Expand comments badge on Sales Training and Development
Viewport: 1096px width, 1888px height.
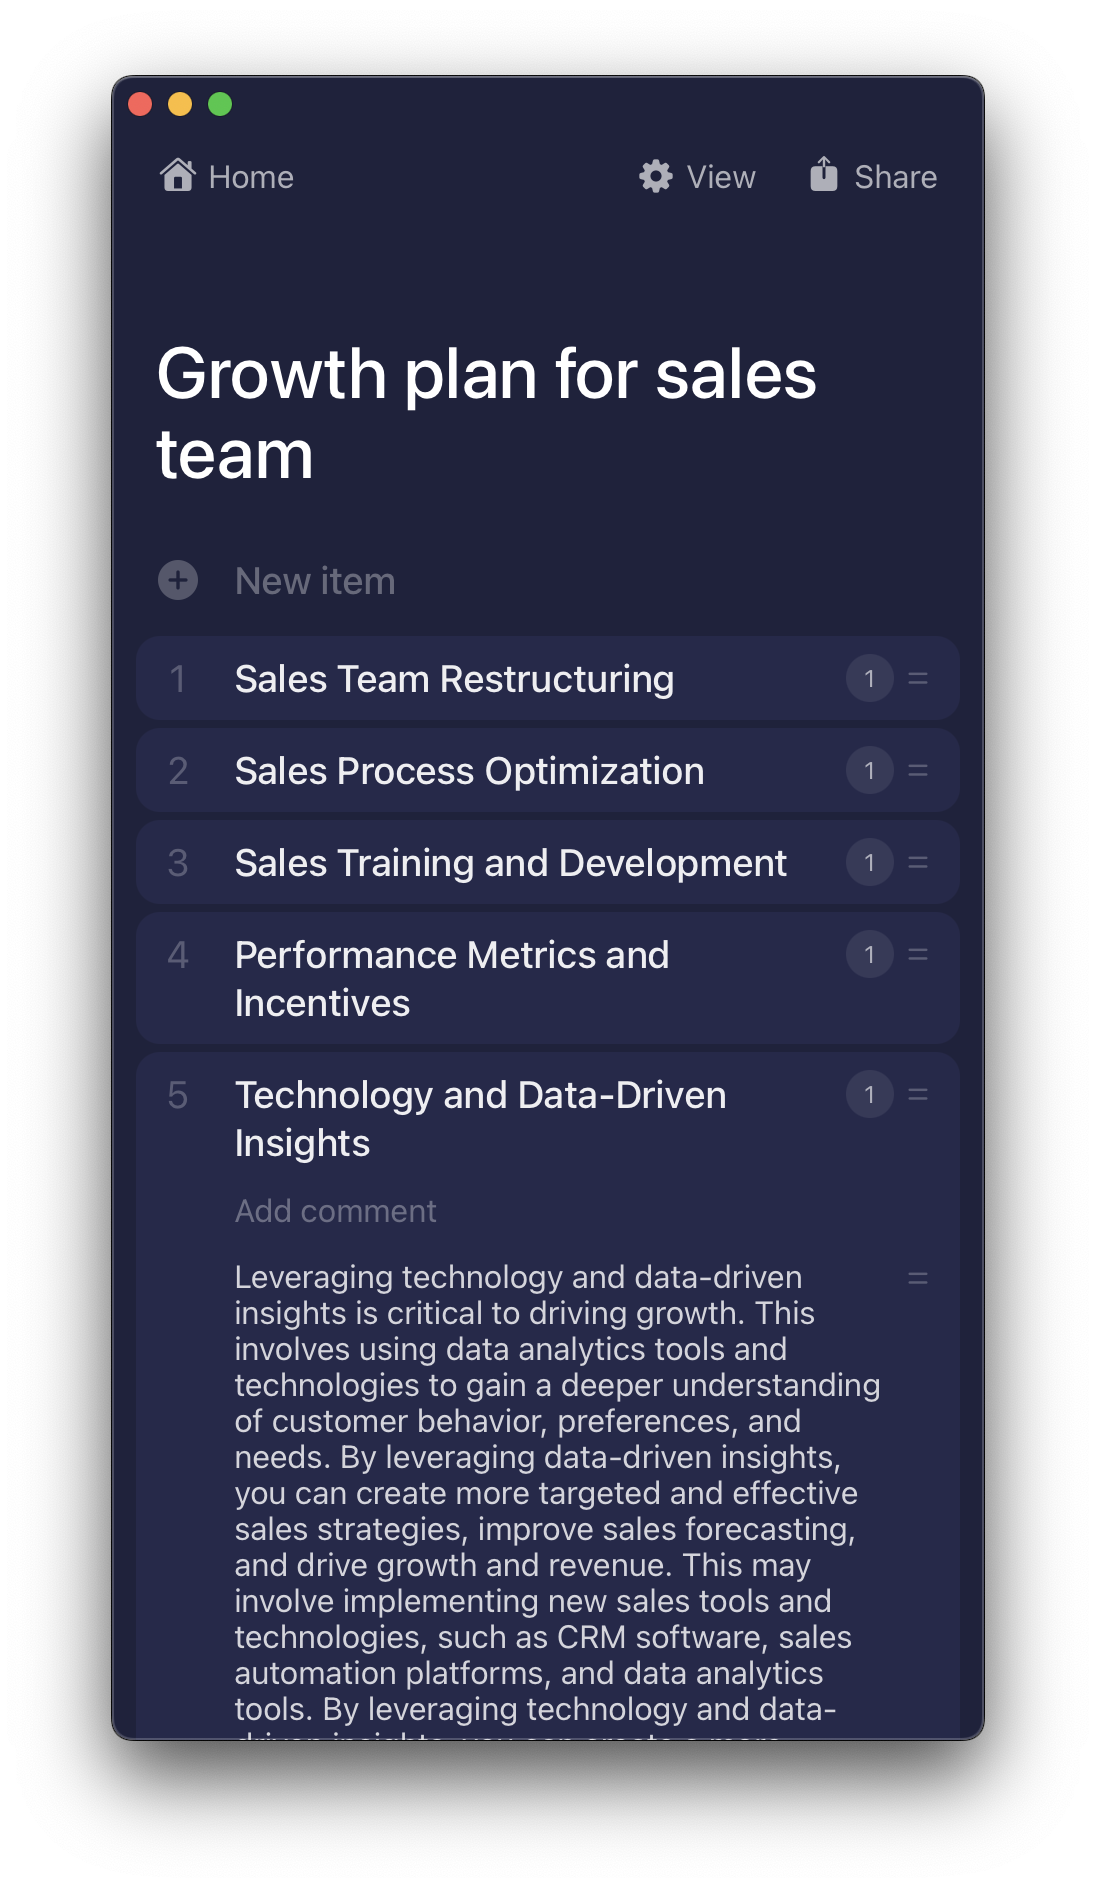(x=869, y=863)
